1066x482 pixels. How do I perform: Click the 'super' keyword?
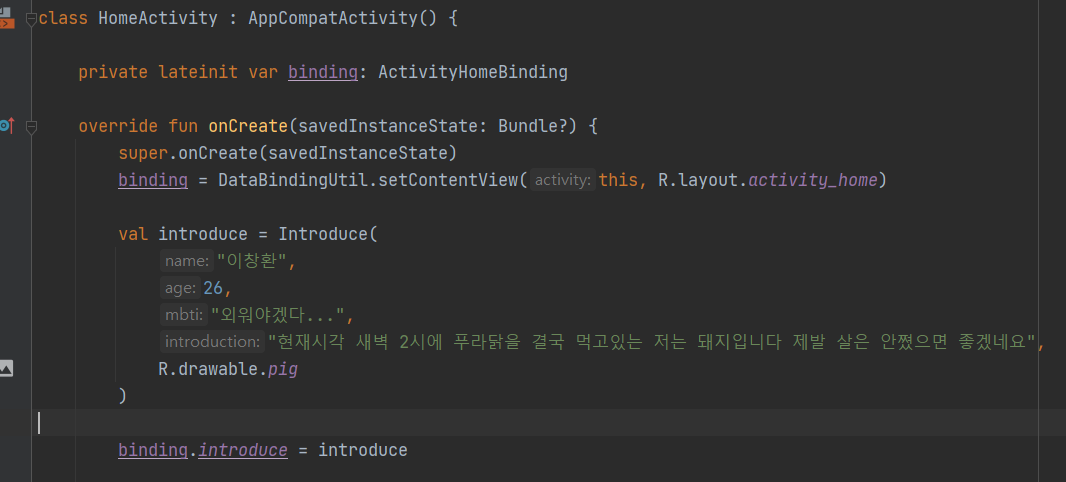point(143,153)
